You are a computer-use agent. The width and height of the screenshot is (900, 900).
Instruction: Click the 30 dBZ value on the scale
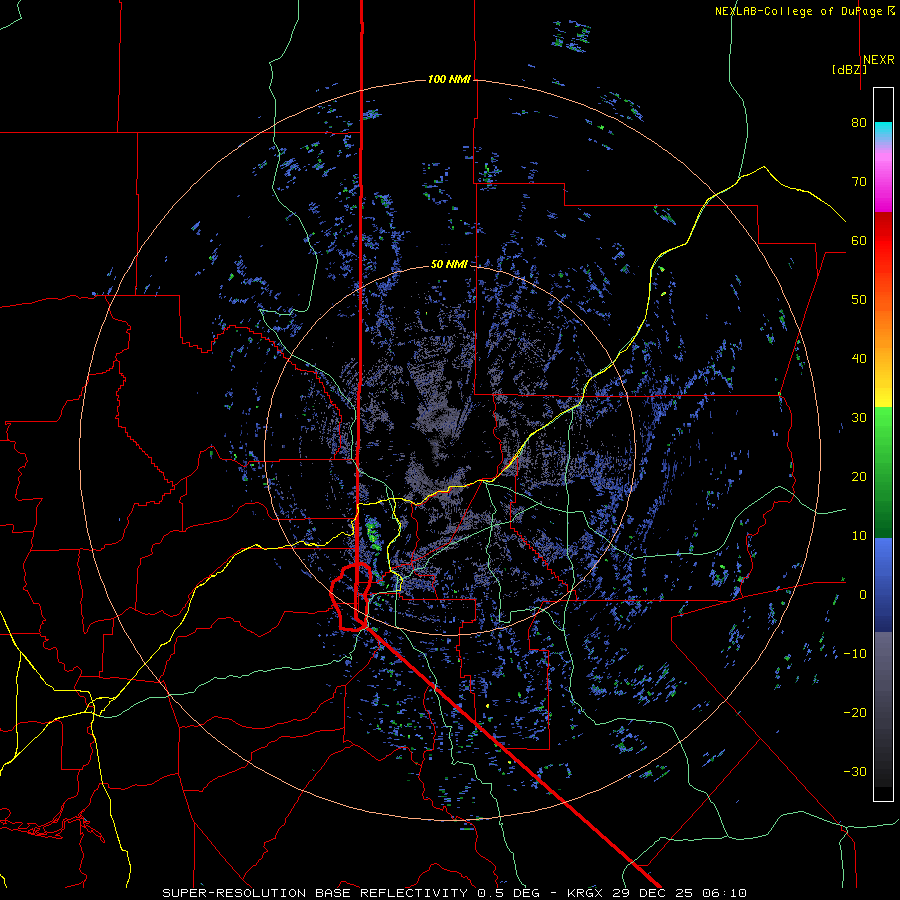pos(859,418)
